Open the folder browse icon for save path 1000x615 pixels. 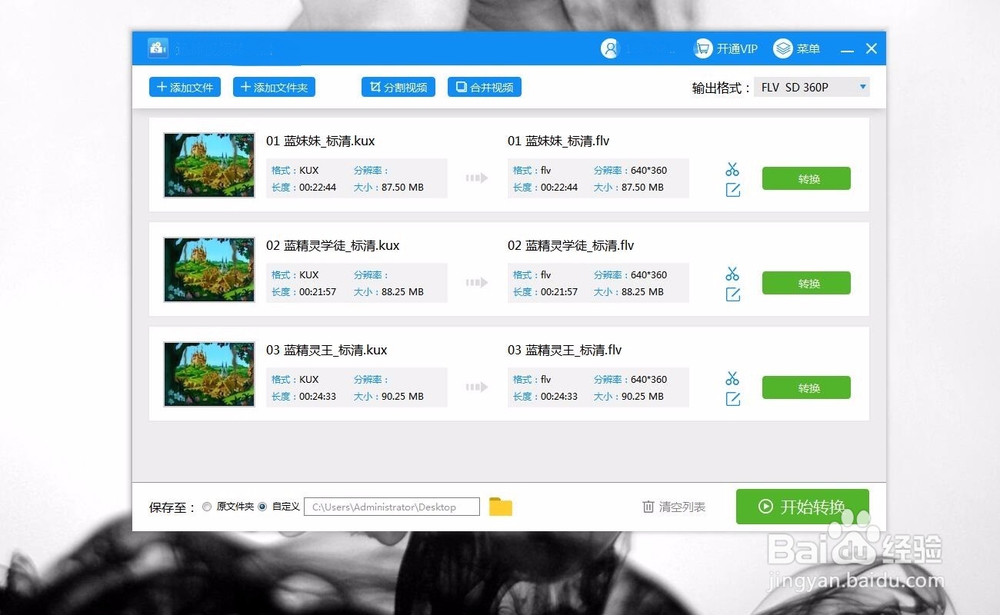point(501,506)
